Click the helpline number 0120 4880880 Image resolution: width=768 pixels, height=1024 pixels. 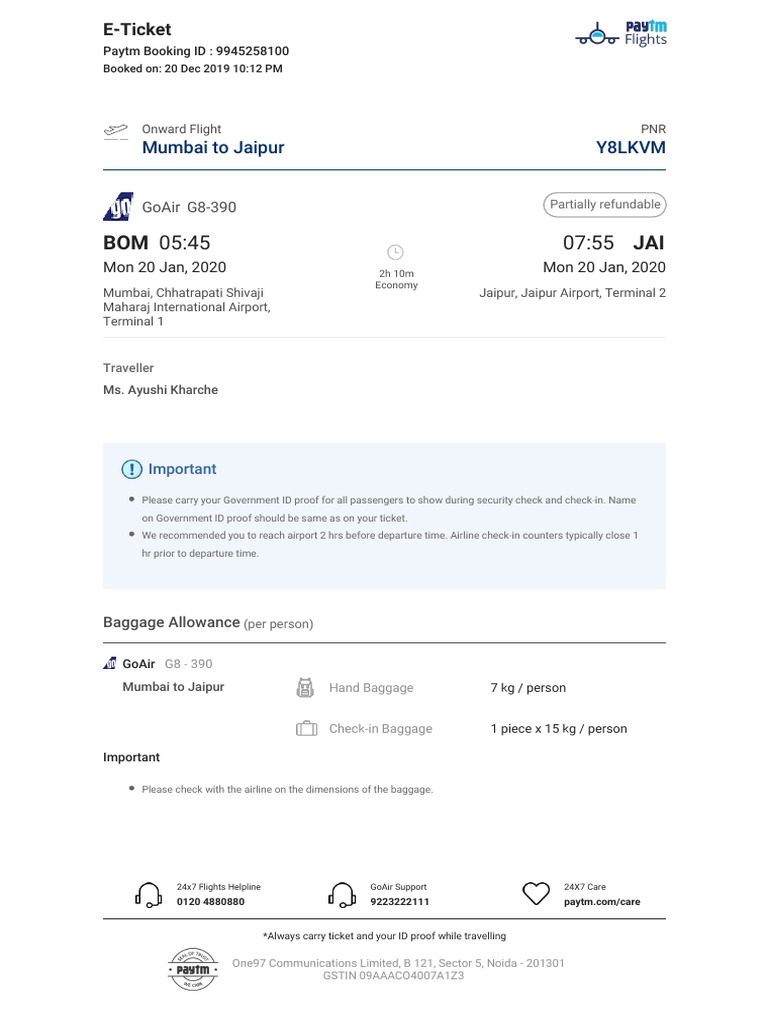(x=210, y=902)
